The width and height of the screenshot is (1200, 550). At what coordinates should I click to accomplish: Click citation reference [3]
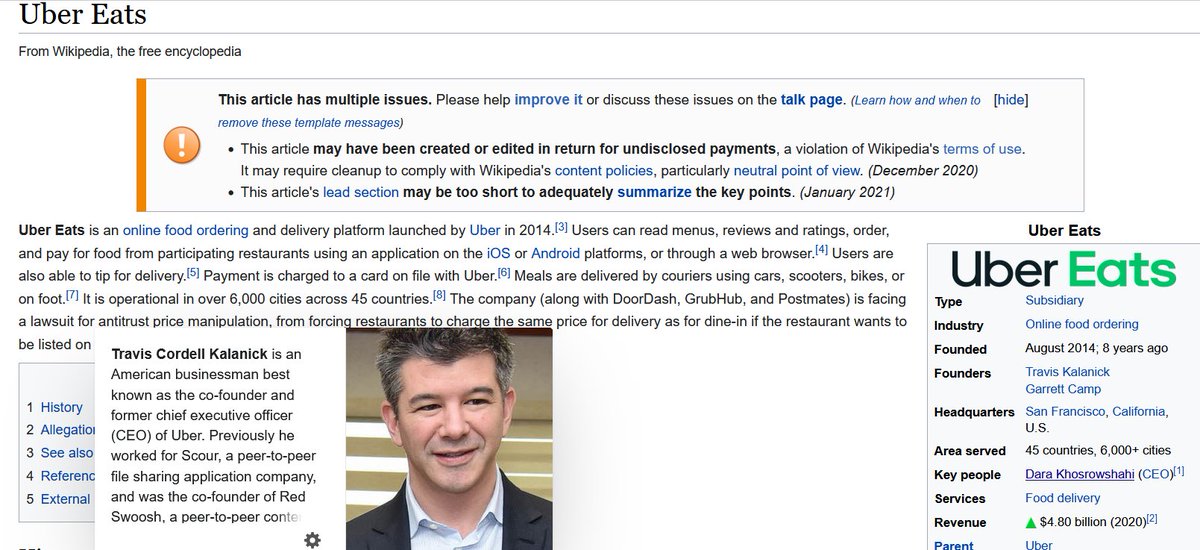(561, 227)
